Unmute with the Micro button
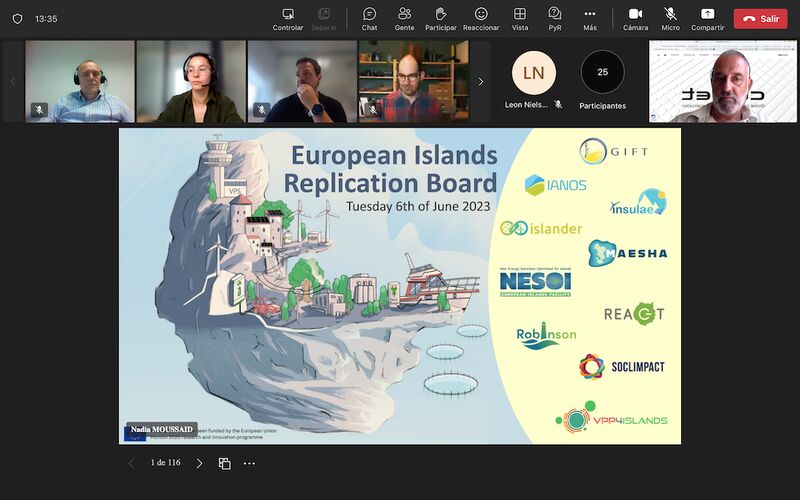 670,19
